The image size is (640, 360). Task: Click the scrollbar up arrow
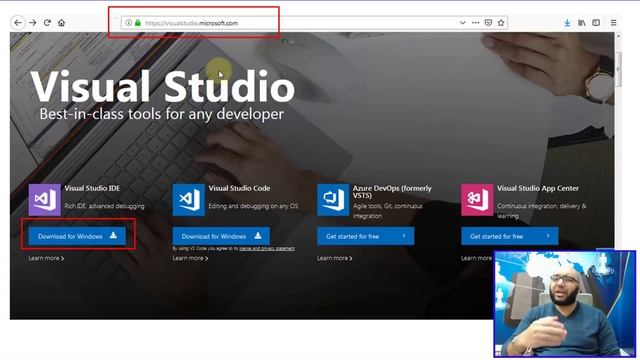618,36
